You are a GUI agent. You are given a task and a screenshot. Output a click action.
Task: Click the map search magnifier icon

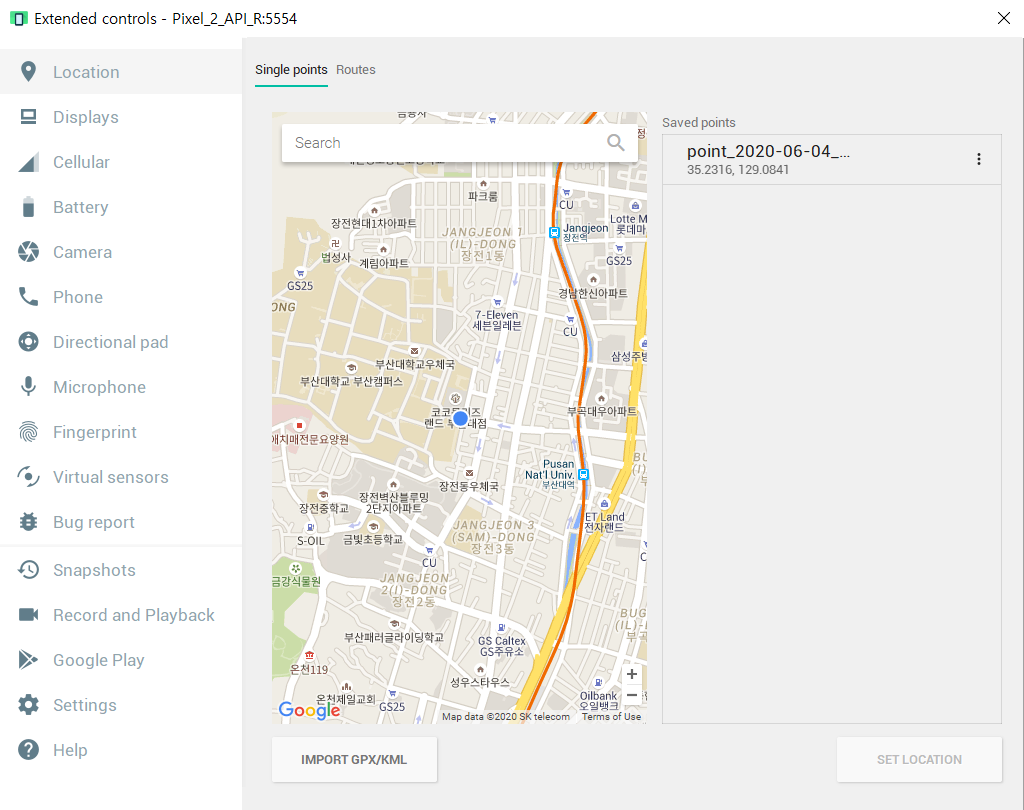pos(616,142)
